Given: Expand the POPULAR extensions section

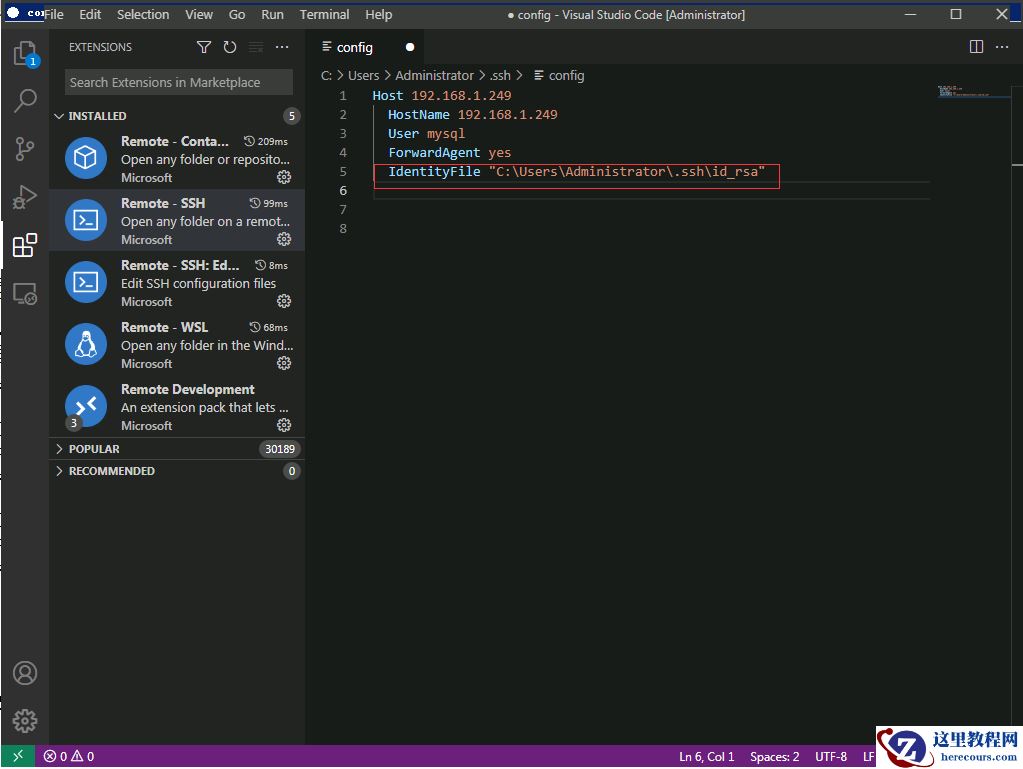Looking at the screenshot, I should pyautogui.click(x=59, y=449).
